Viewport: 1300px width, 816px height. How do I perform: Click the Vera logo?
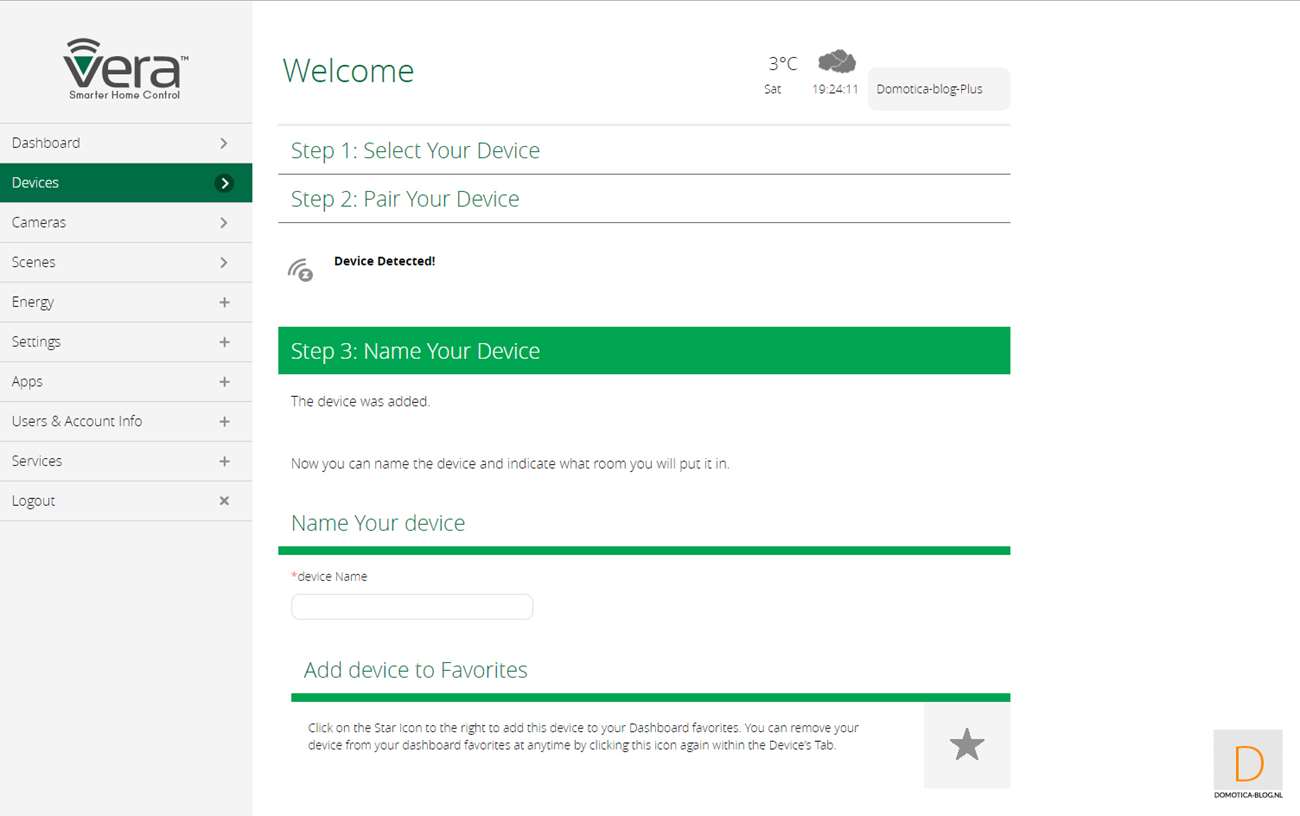126,69
